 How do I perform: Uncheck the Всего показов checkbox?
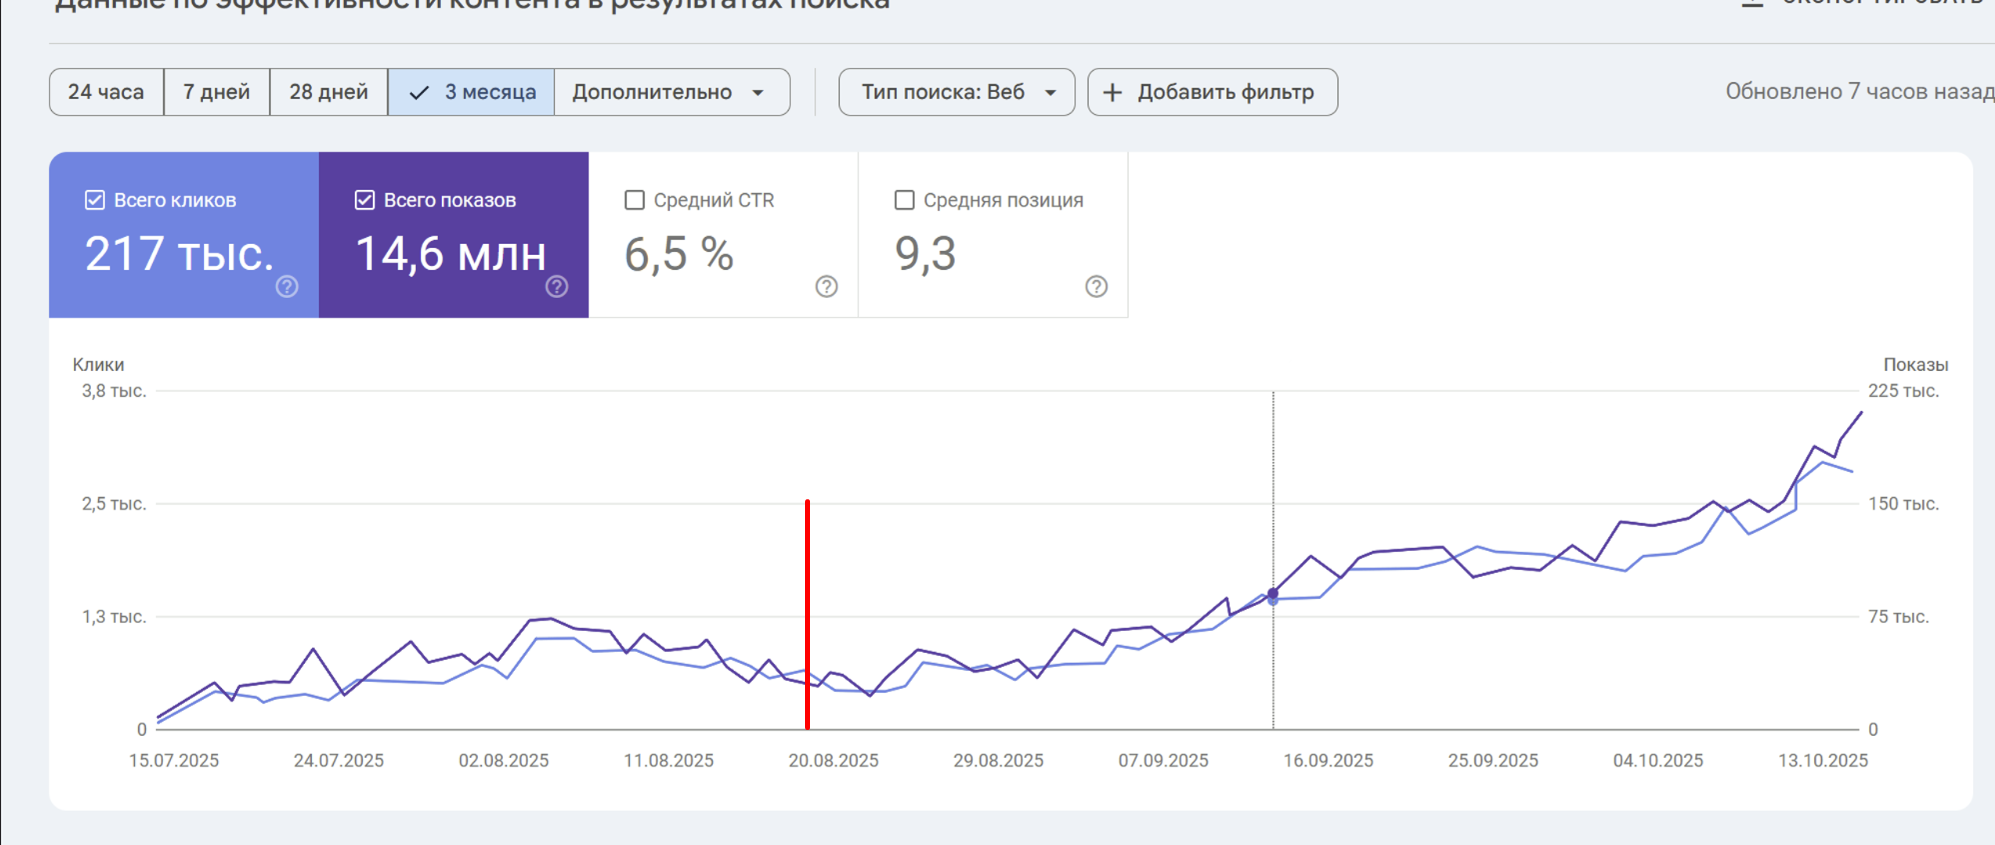(365, 200)
